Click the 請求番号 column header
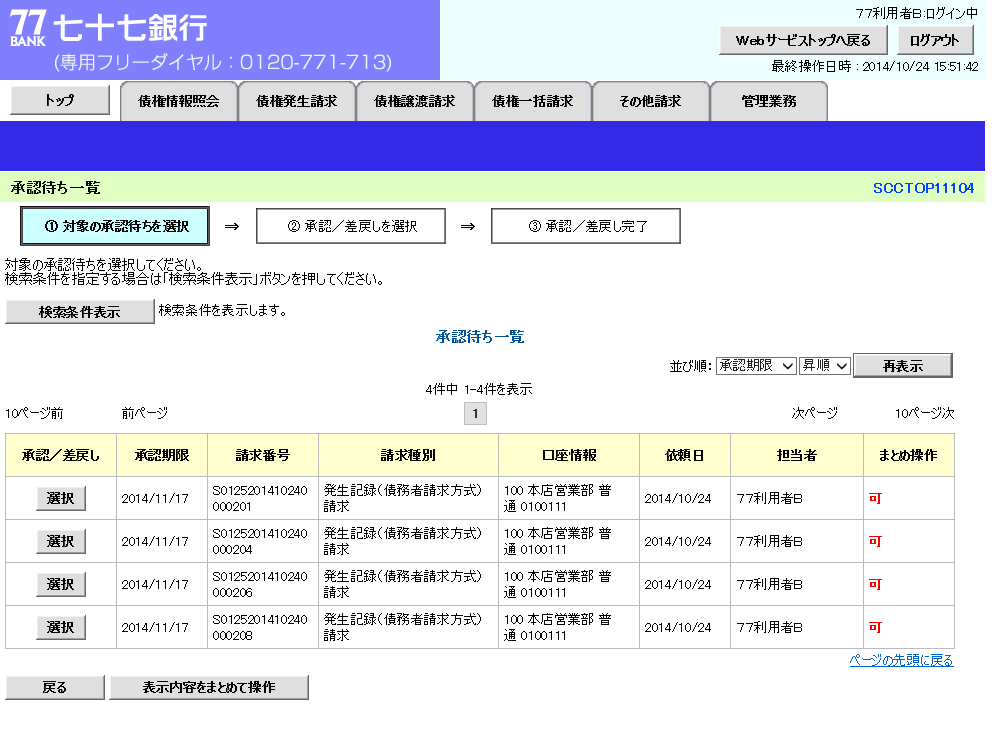 tap(263, 455)
